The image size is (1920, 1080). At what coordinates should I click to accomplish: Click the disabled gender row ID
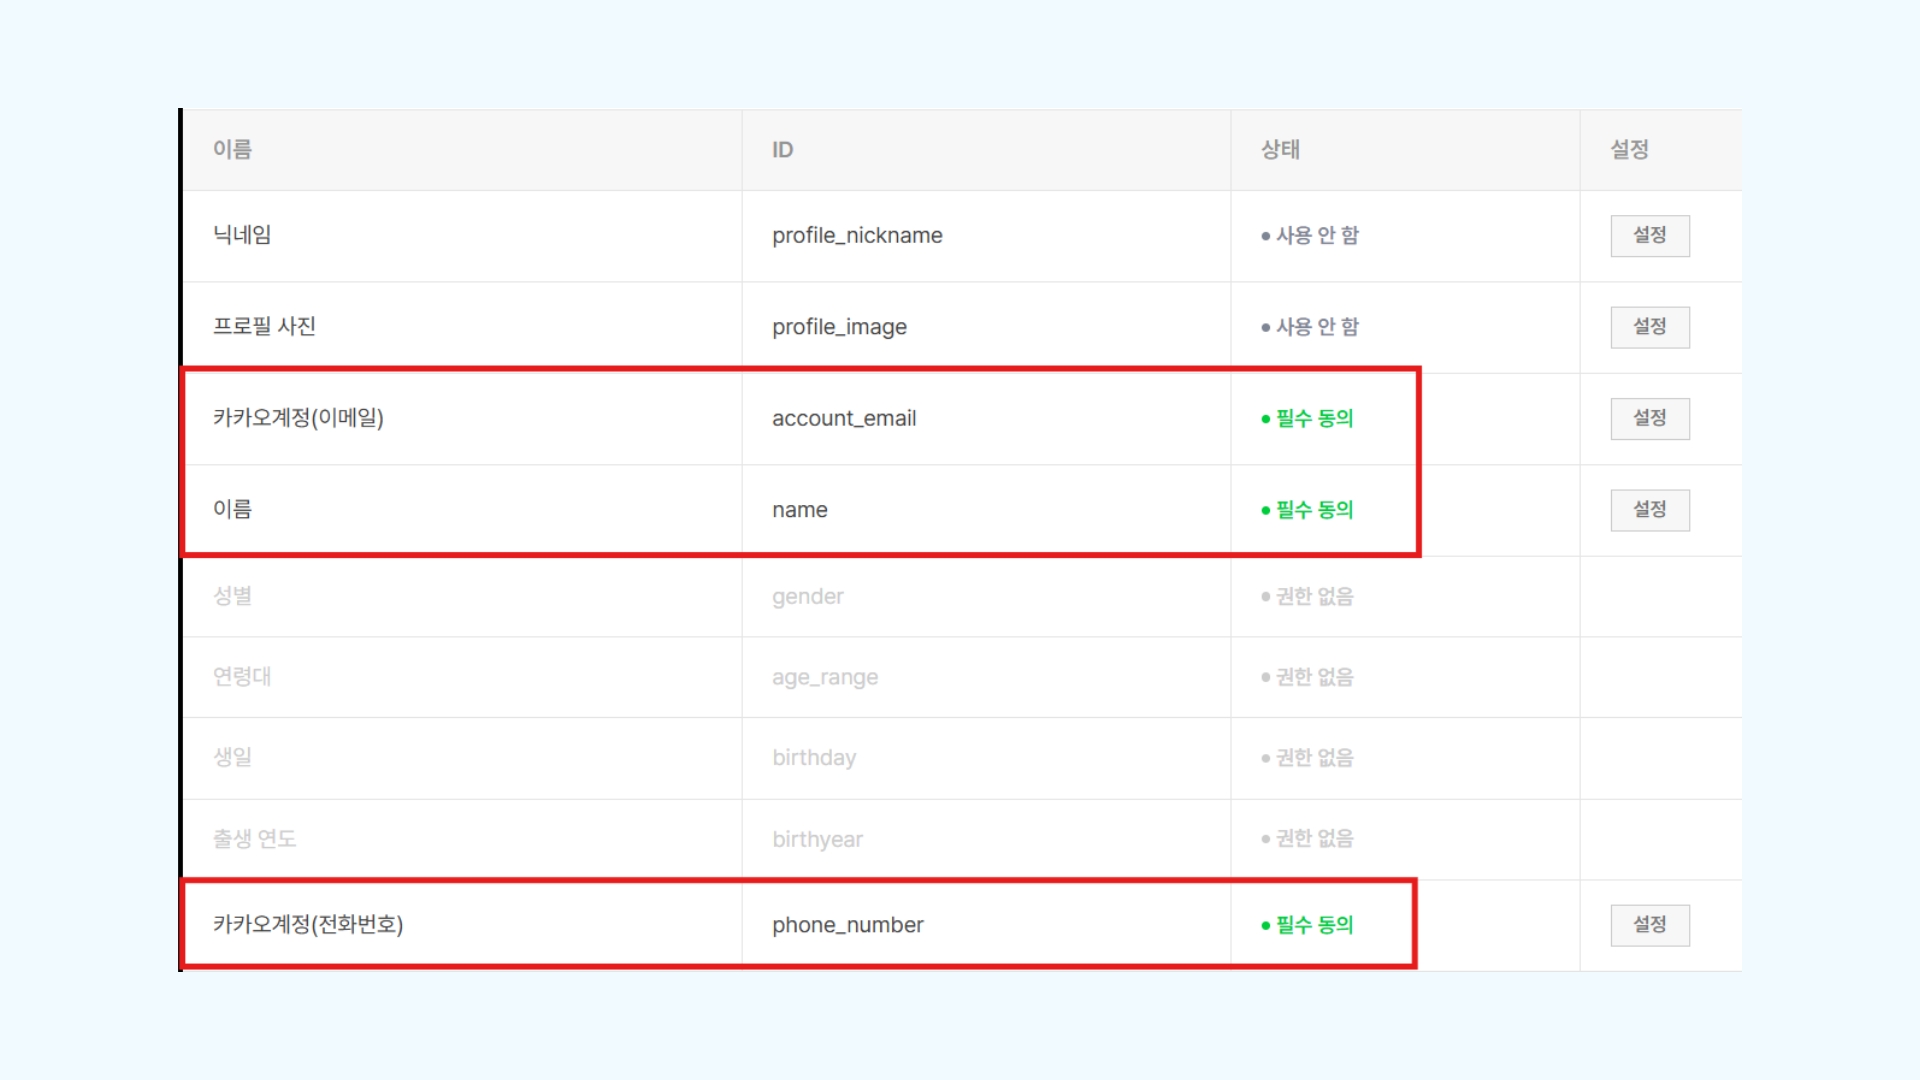pos(807,597)
